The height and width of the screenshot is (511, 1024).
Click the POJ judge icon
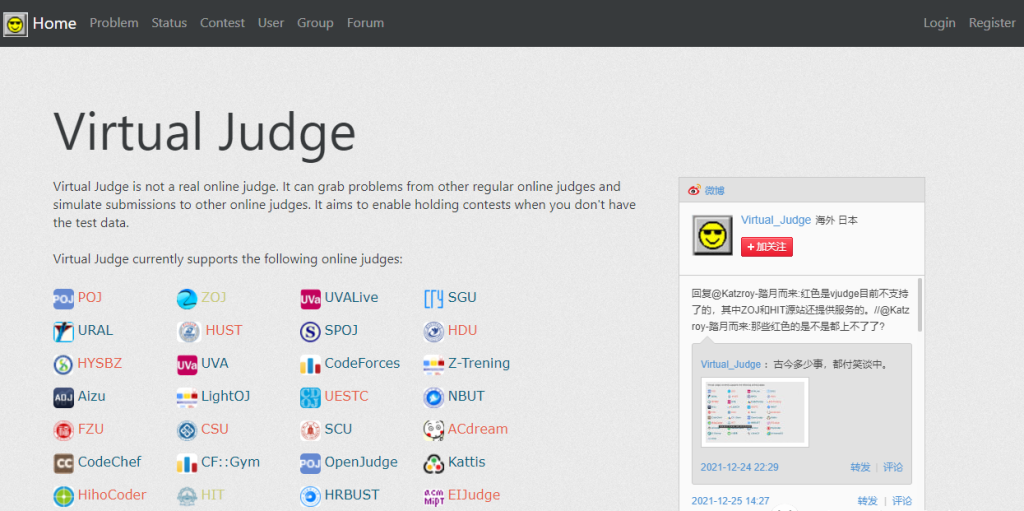pyautogui.click(x=63, y=299)
